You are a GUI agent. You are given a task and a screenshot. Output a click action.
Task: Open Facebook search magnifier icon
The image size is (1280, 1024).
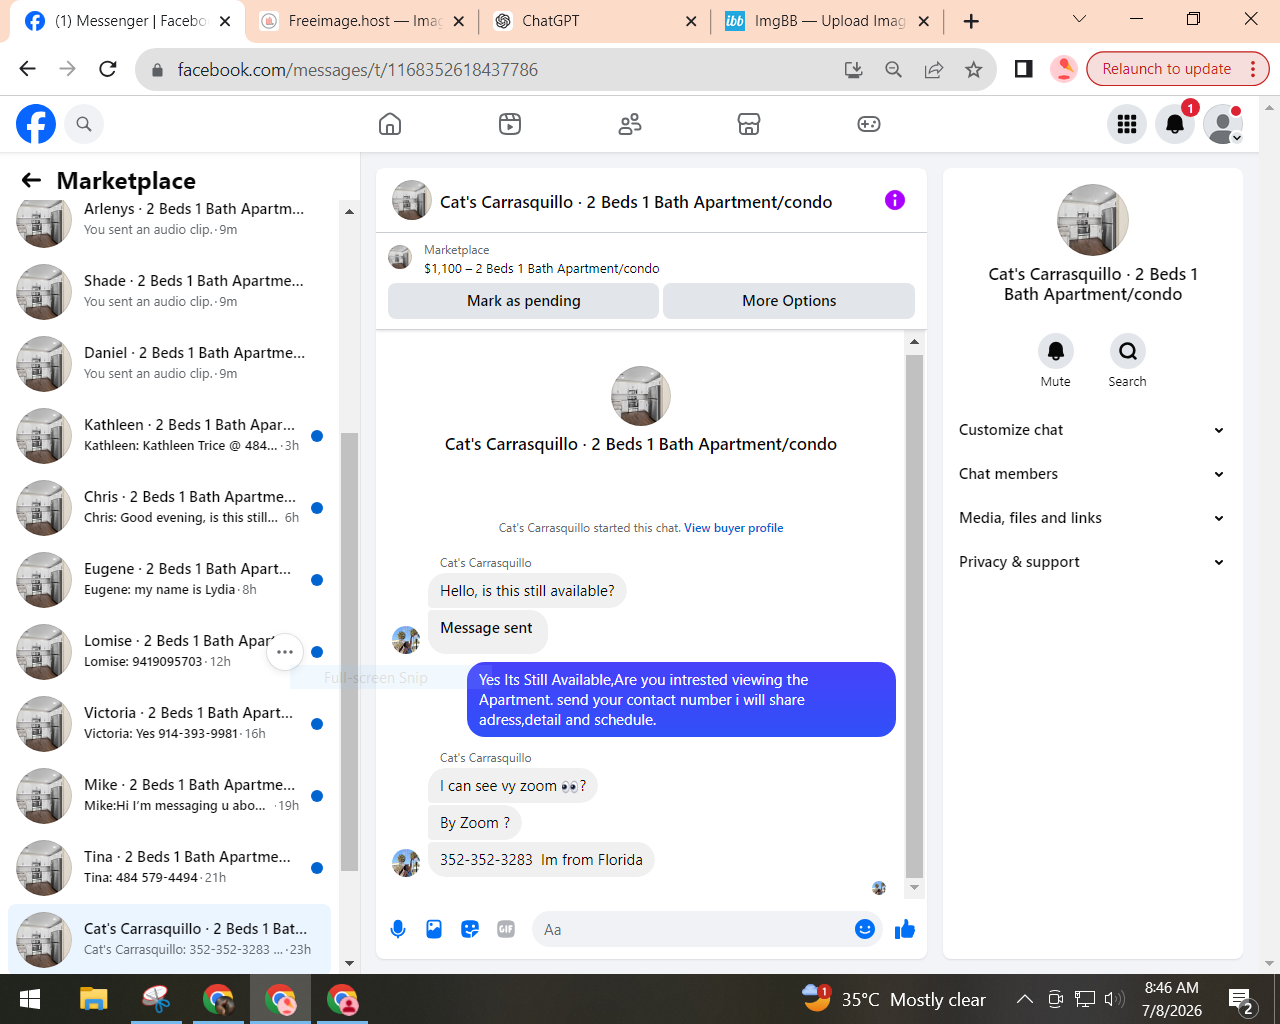click(x=84, y=124)
